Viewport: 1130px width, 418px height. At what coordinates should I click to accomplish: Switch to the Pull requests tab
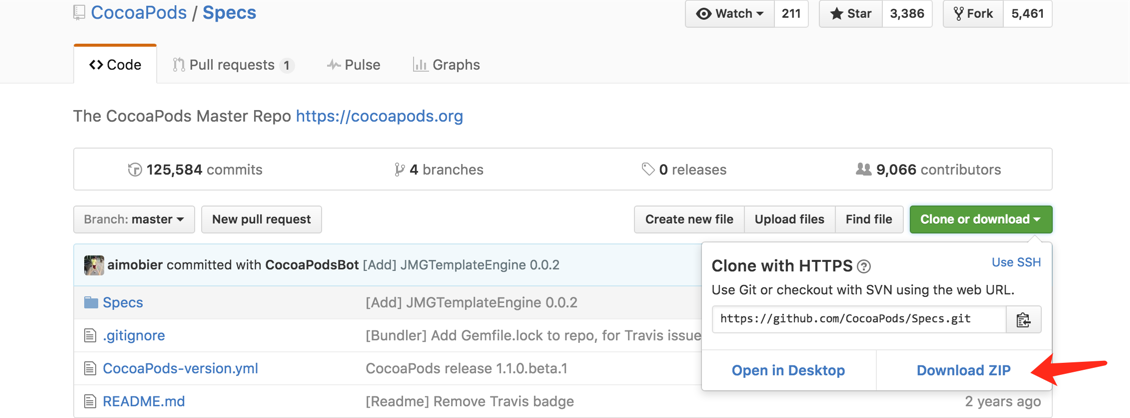click(232, 65)
